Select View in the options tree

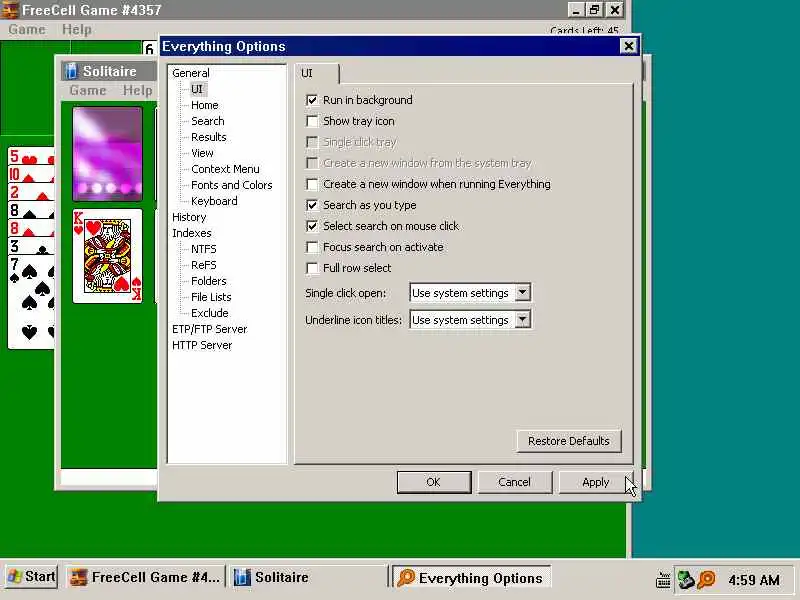[x=203, y=153]
